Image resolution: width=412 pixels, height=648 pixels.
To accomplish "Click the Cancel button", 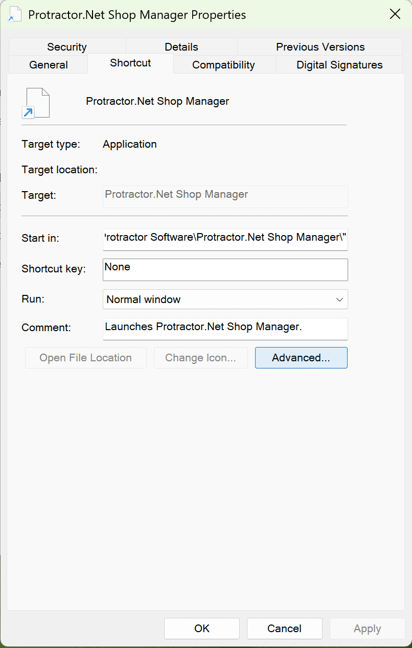I will [x=284, y=629].
